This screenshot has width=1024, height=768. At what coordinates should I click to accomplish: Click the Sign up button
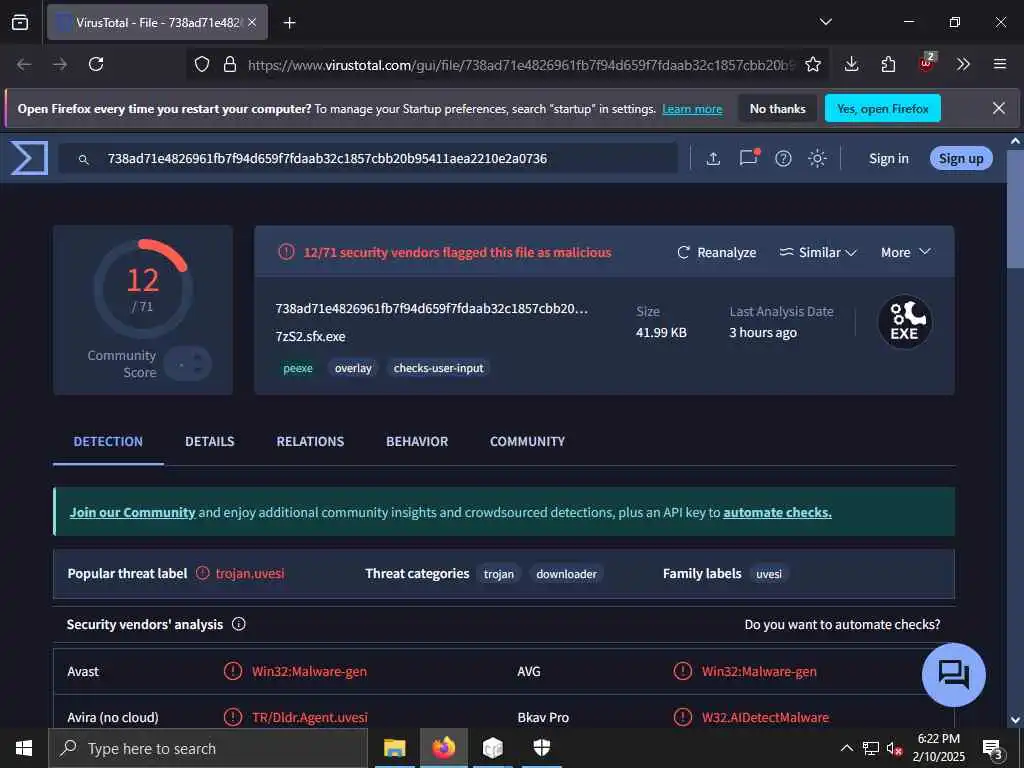961,159
